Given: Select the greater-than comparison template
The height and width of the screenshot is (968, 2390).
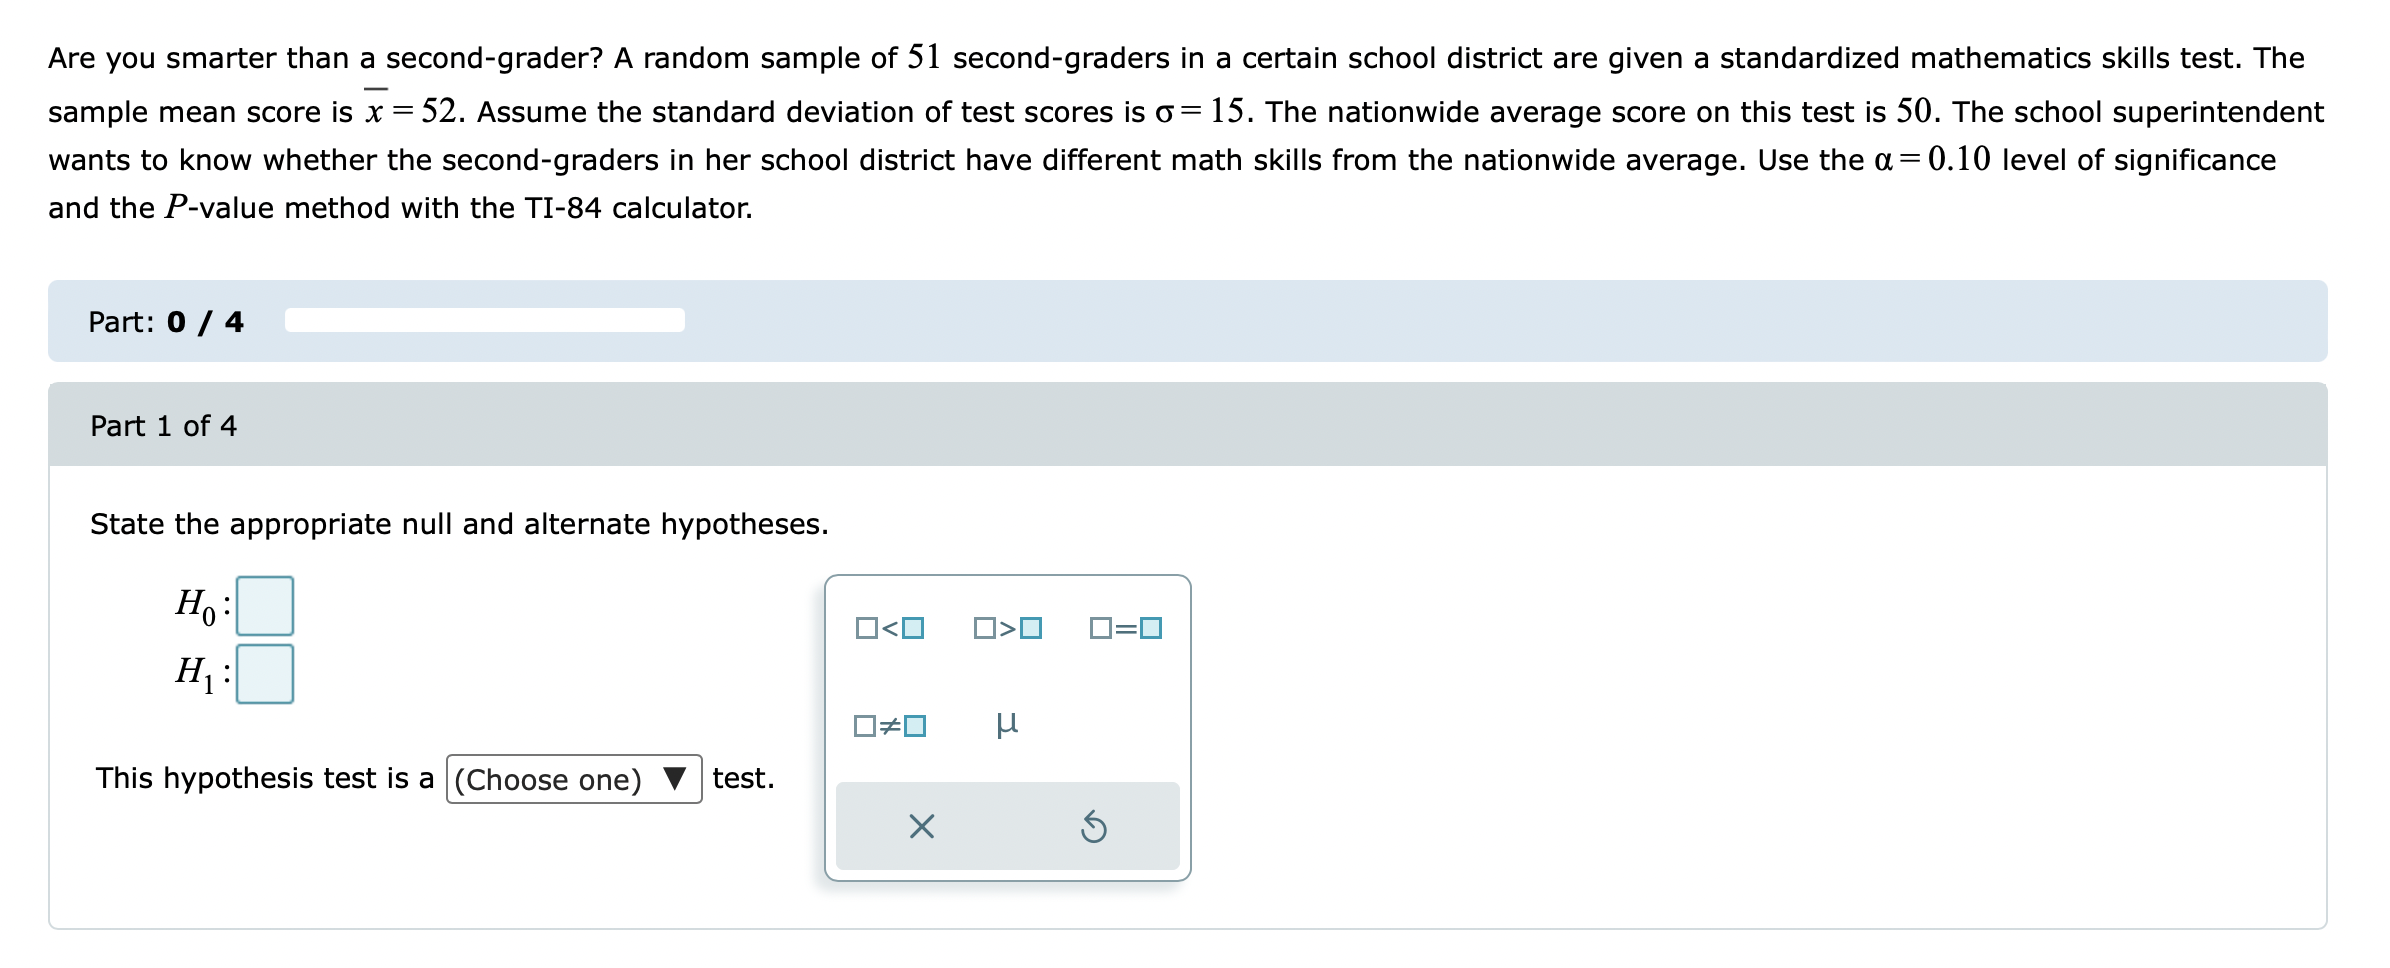Looking at the screenshot, I should [1009, 629].
